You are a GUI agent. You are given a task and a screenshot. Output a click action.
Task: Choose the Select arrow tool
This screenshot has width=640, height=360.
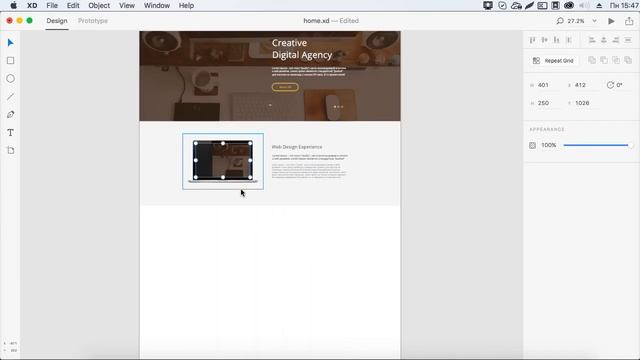[11, 43]
